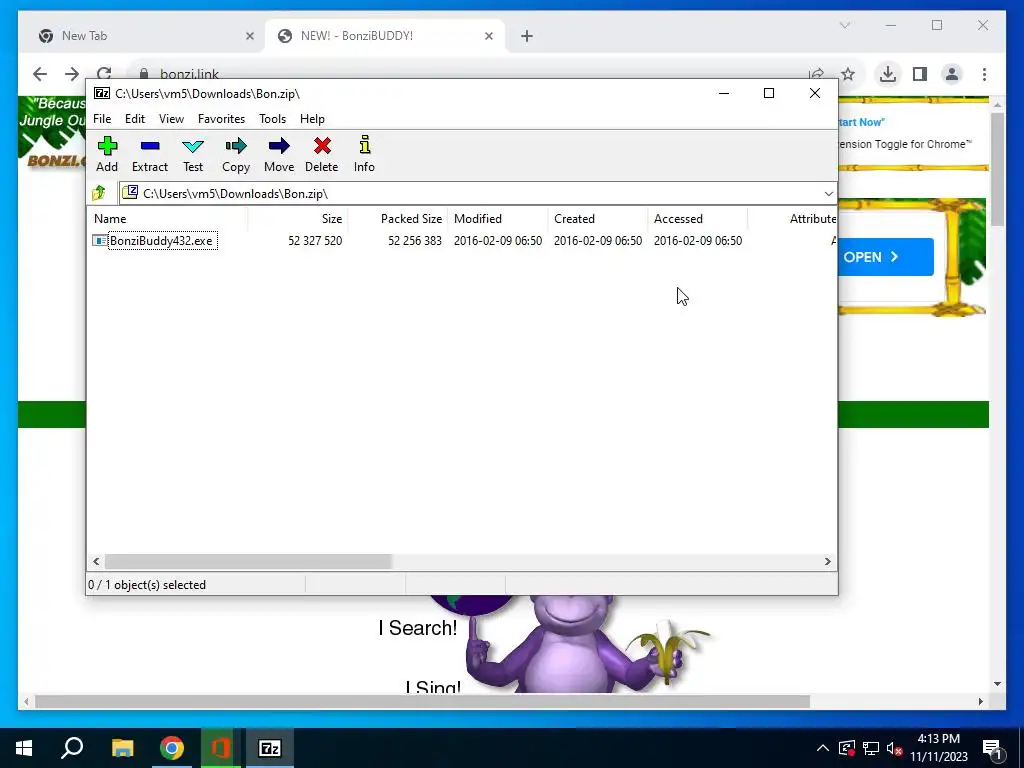The height and width of the screenshot is (768, 1024).
Task: Open Windows Start menu
Action: (24, 748)
